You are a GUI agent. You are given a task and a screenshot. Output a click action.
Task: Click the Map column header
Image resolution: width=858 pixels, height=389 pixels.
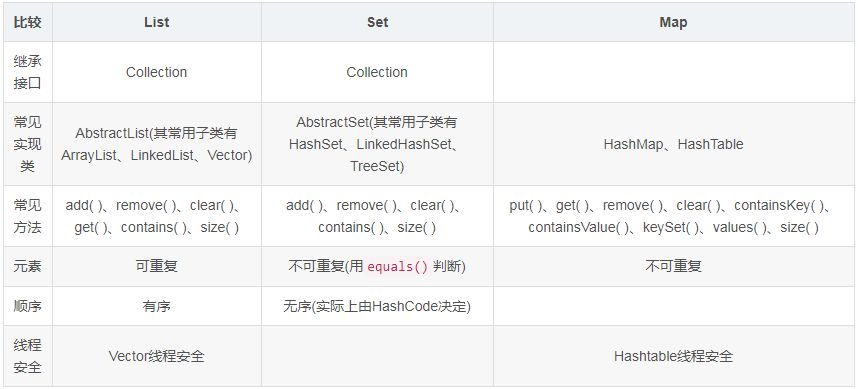point(673,22)
